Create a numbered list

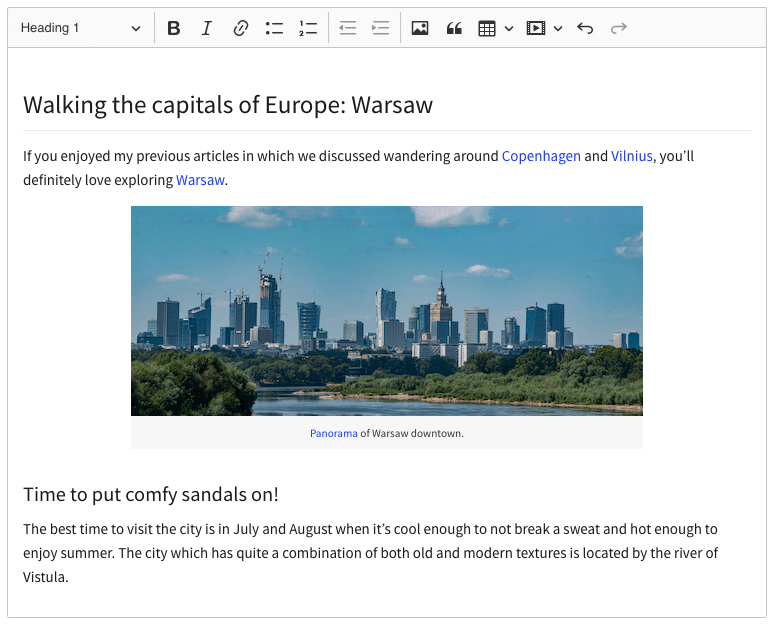(307, 28)
